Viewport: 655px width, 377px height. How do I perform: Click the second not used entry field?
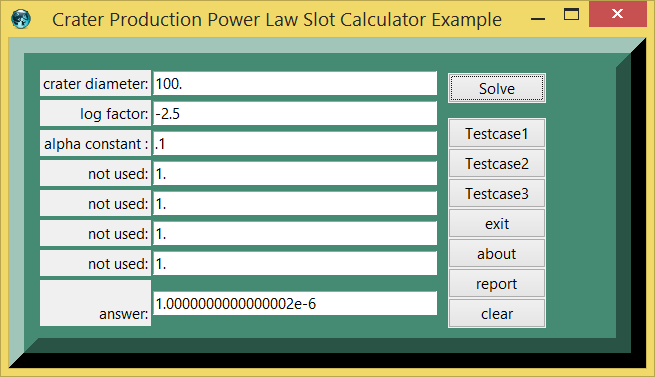[x=295, y=204]
